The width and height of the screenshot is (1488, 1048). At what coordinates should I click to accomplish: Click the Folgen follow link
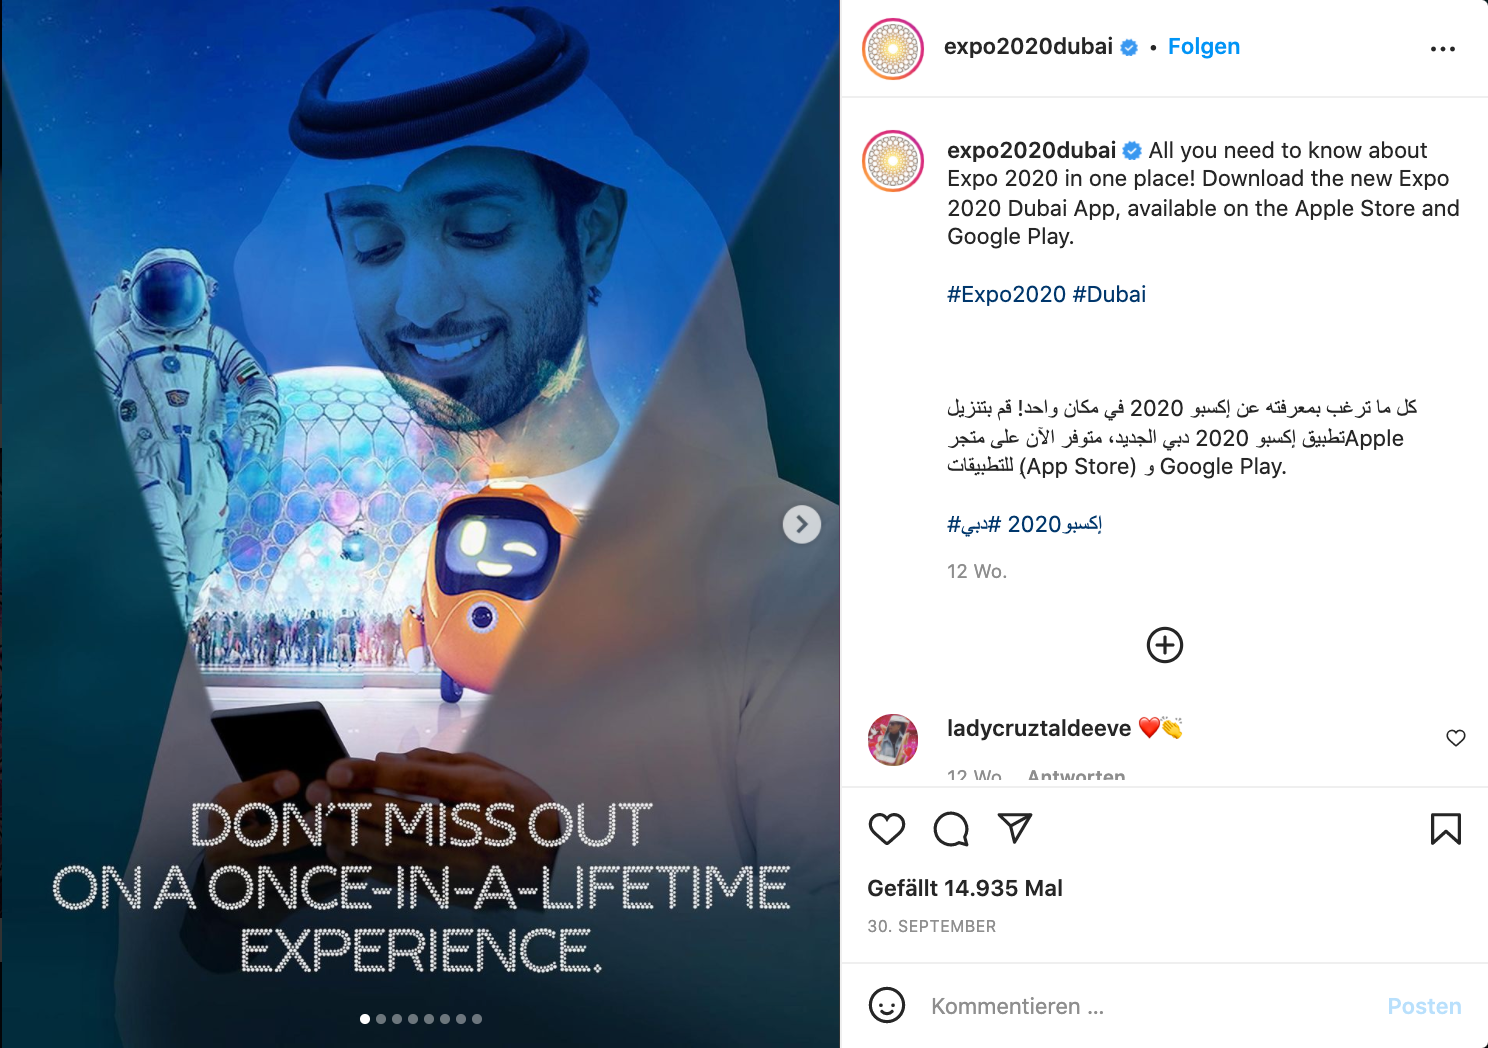1204,47
